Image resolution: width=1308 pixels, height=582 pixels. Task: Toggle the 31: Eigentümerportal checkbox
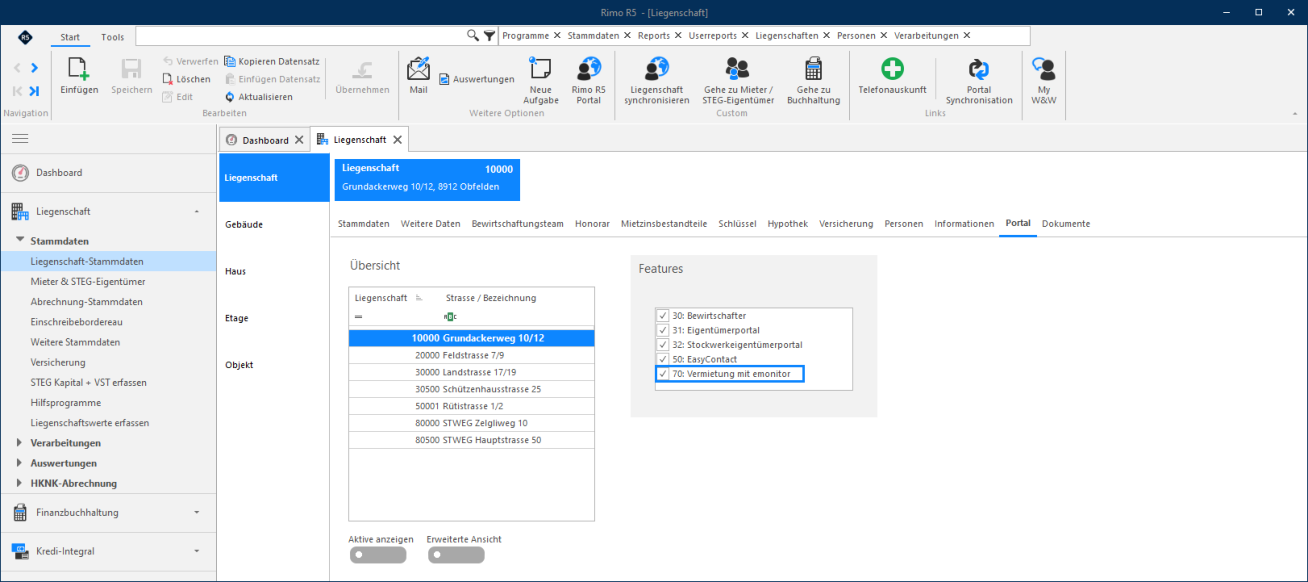[662, 330]
